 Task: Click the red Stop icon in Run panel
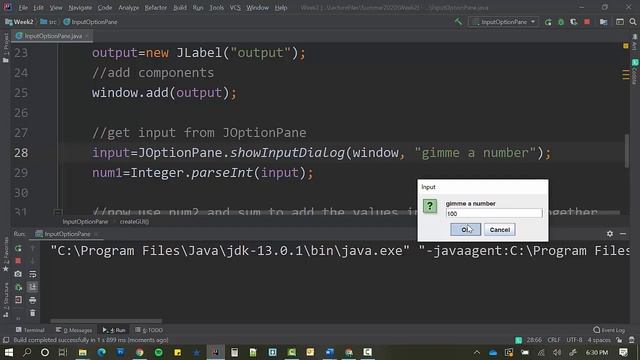18,260
